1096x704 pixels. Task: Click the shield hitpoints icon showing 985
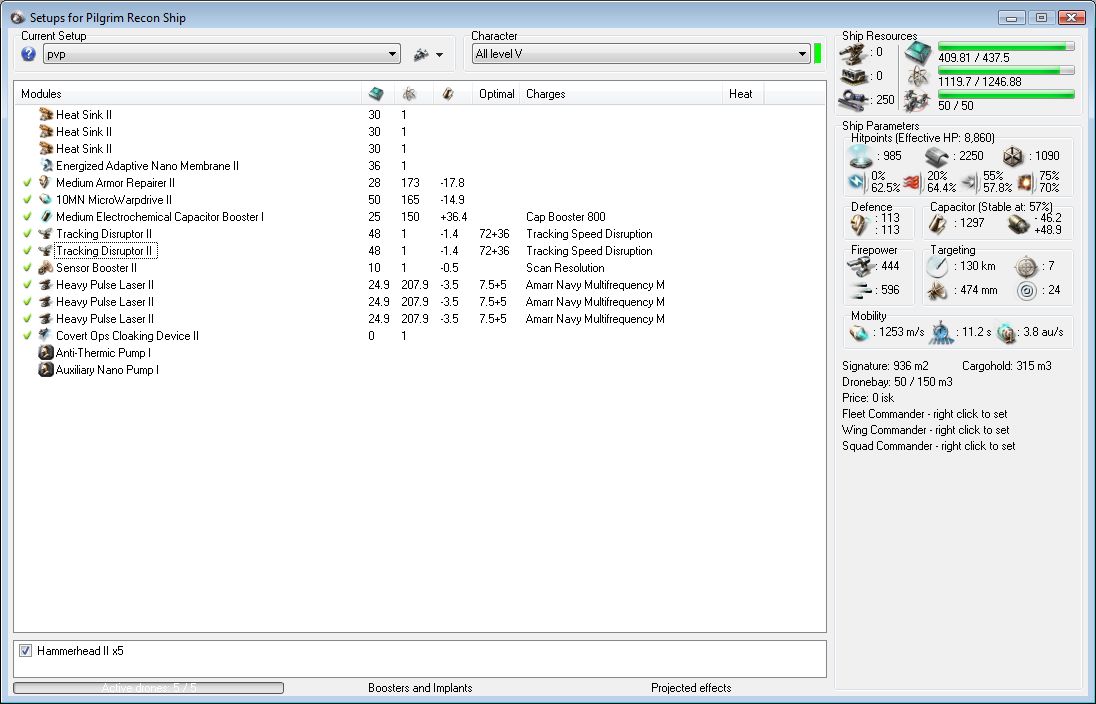click(861, 156)
